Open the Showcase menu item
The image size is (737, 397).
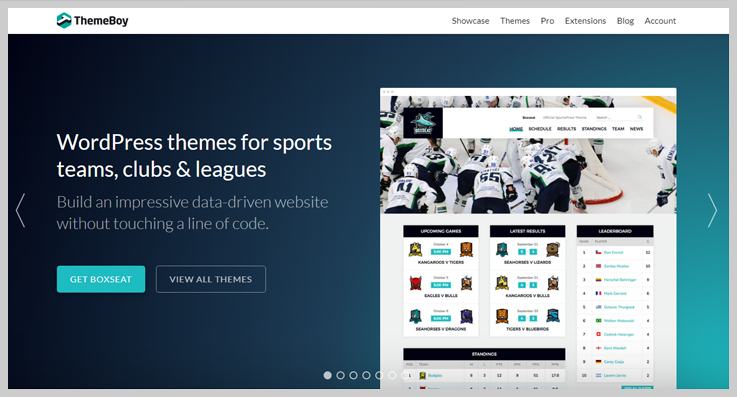(470, 21)
